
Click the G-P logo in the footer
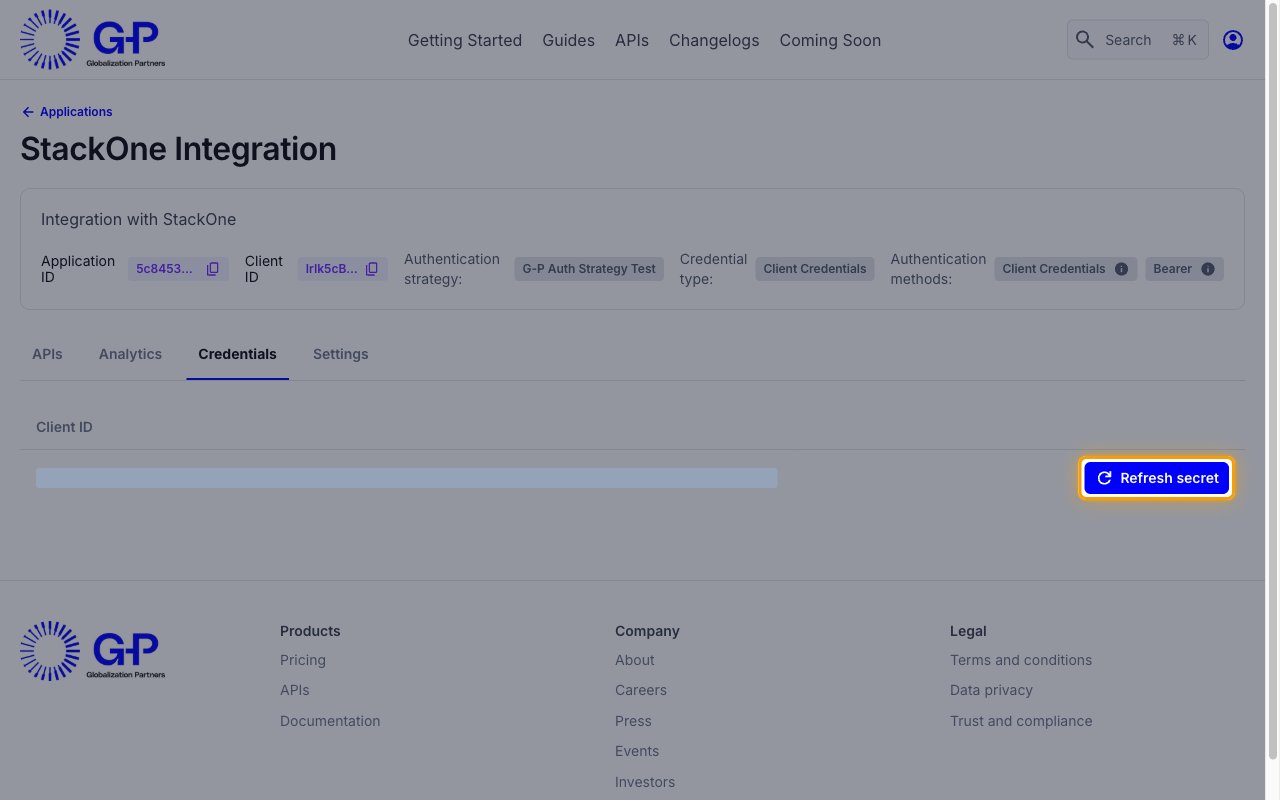[x=92, y=651]
